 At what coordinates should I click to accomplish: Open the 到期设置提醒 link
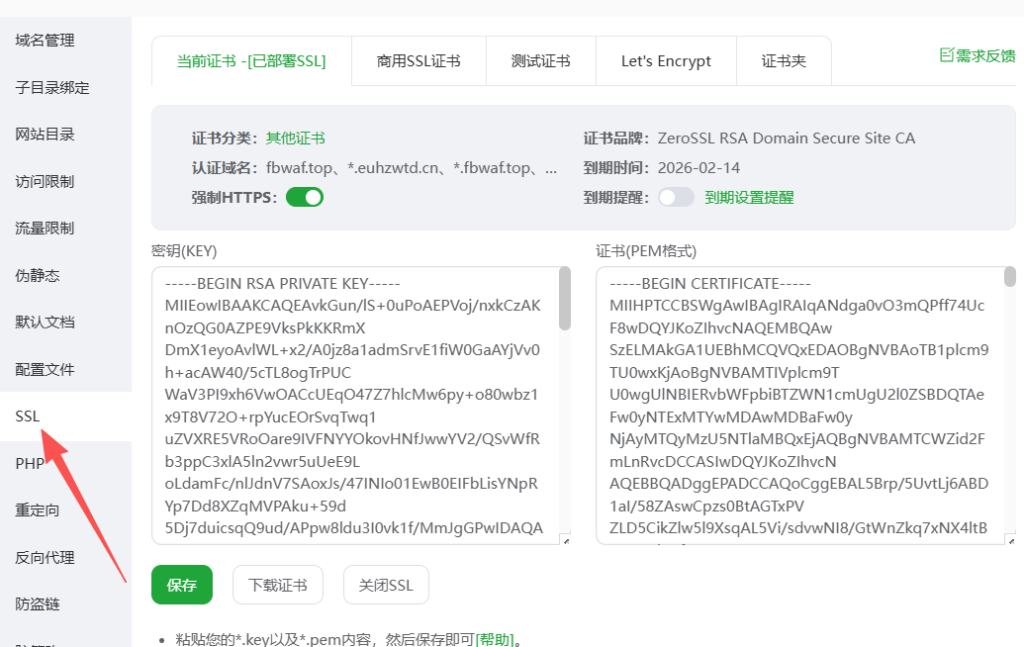point(749,198)
